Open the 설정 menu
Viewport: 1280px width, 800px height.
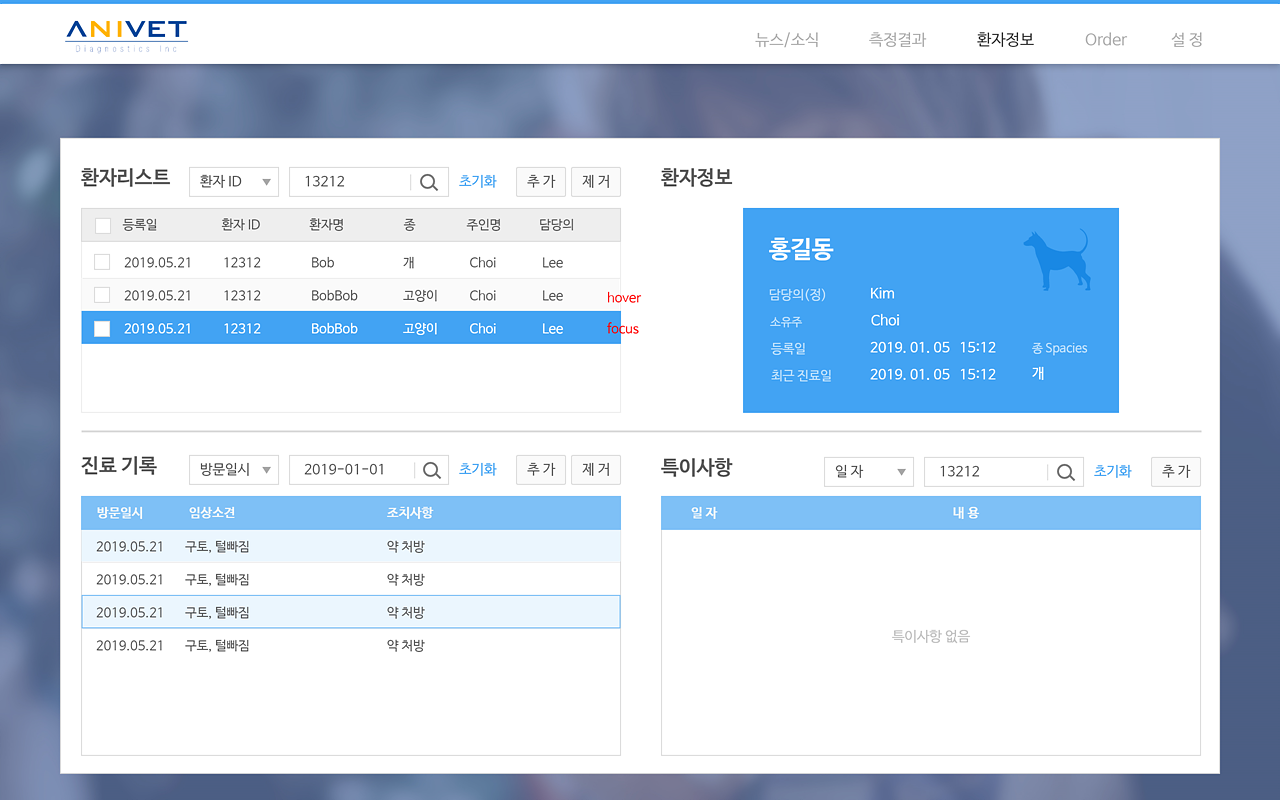coord(1187,40)
